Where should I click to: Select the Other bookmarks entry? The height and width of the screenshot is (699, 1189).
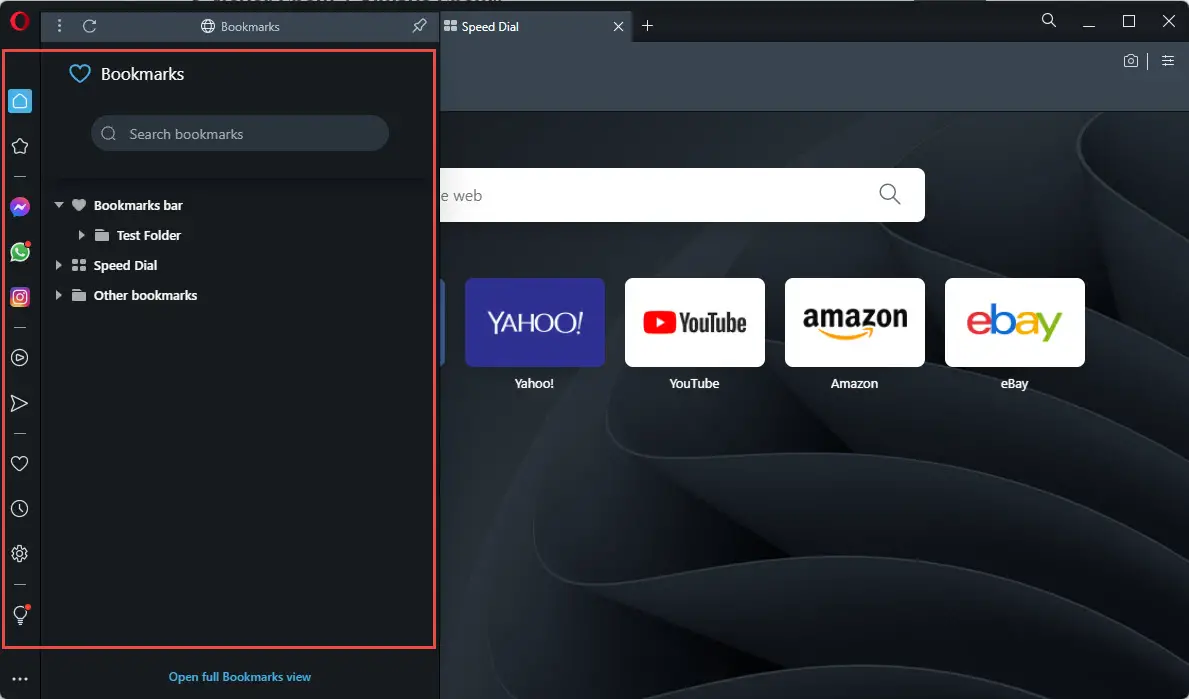pyautogui.click(x=145, y=295)
